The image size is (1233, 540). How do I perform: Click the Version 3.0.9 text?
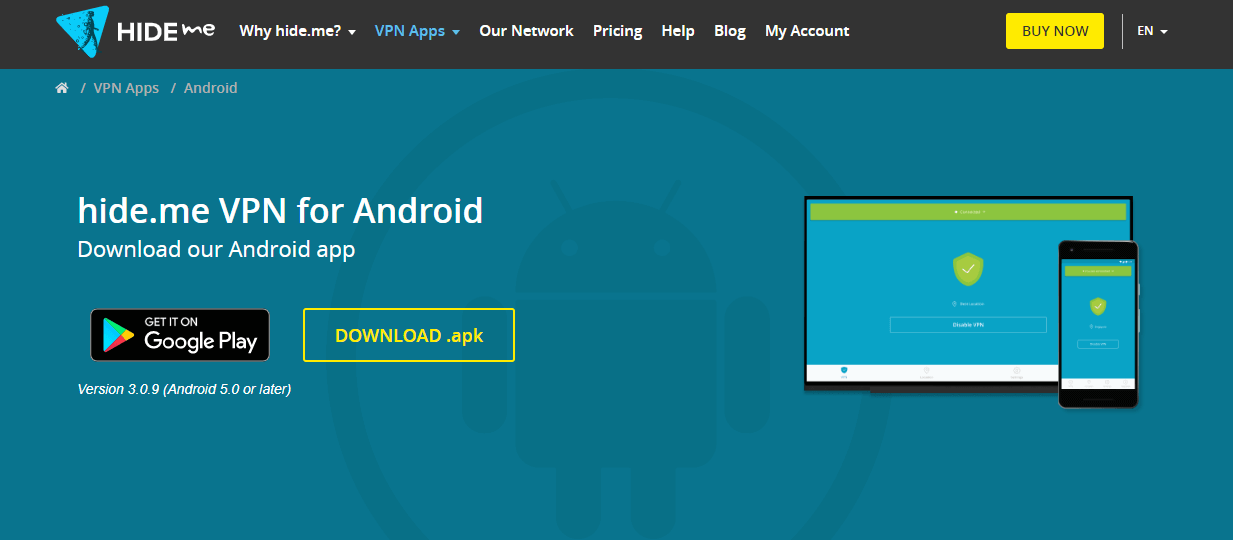(x=184, y=389)
